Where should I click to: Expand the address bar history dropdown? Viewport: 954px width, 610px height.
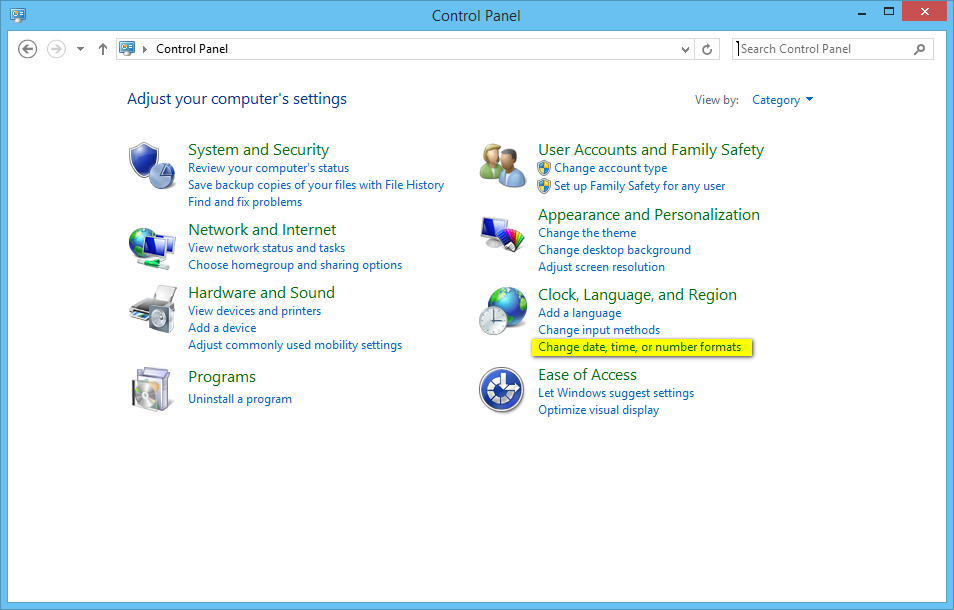coord(685,49)
